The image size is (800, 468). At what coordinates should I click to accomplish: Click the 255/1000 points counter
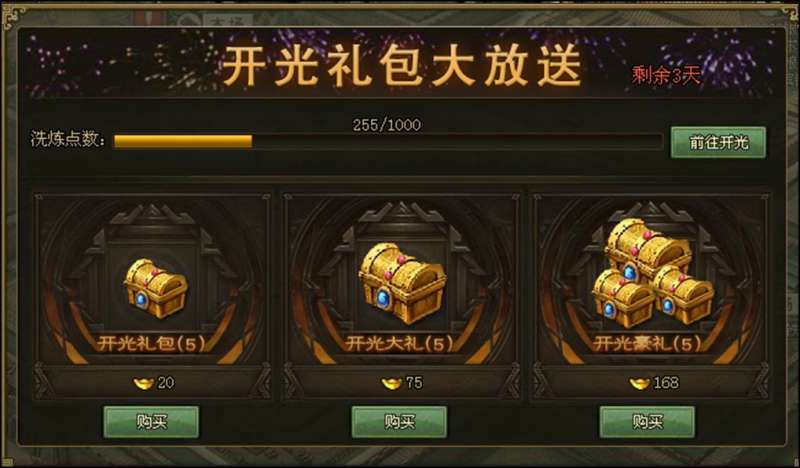coord(387,125)
